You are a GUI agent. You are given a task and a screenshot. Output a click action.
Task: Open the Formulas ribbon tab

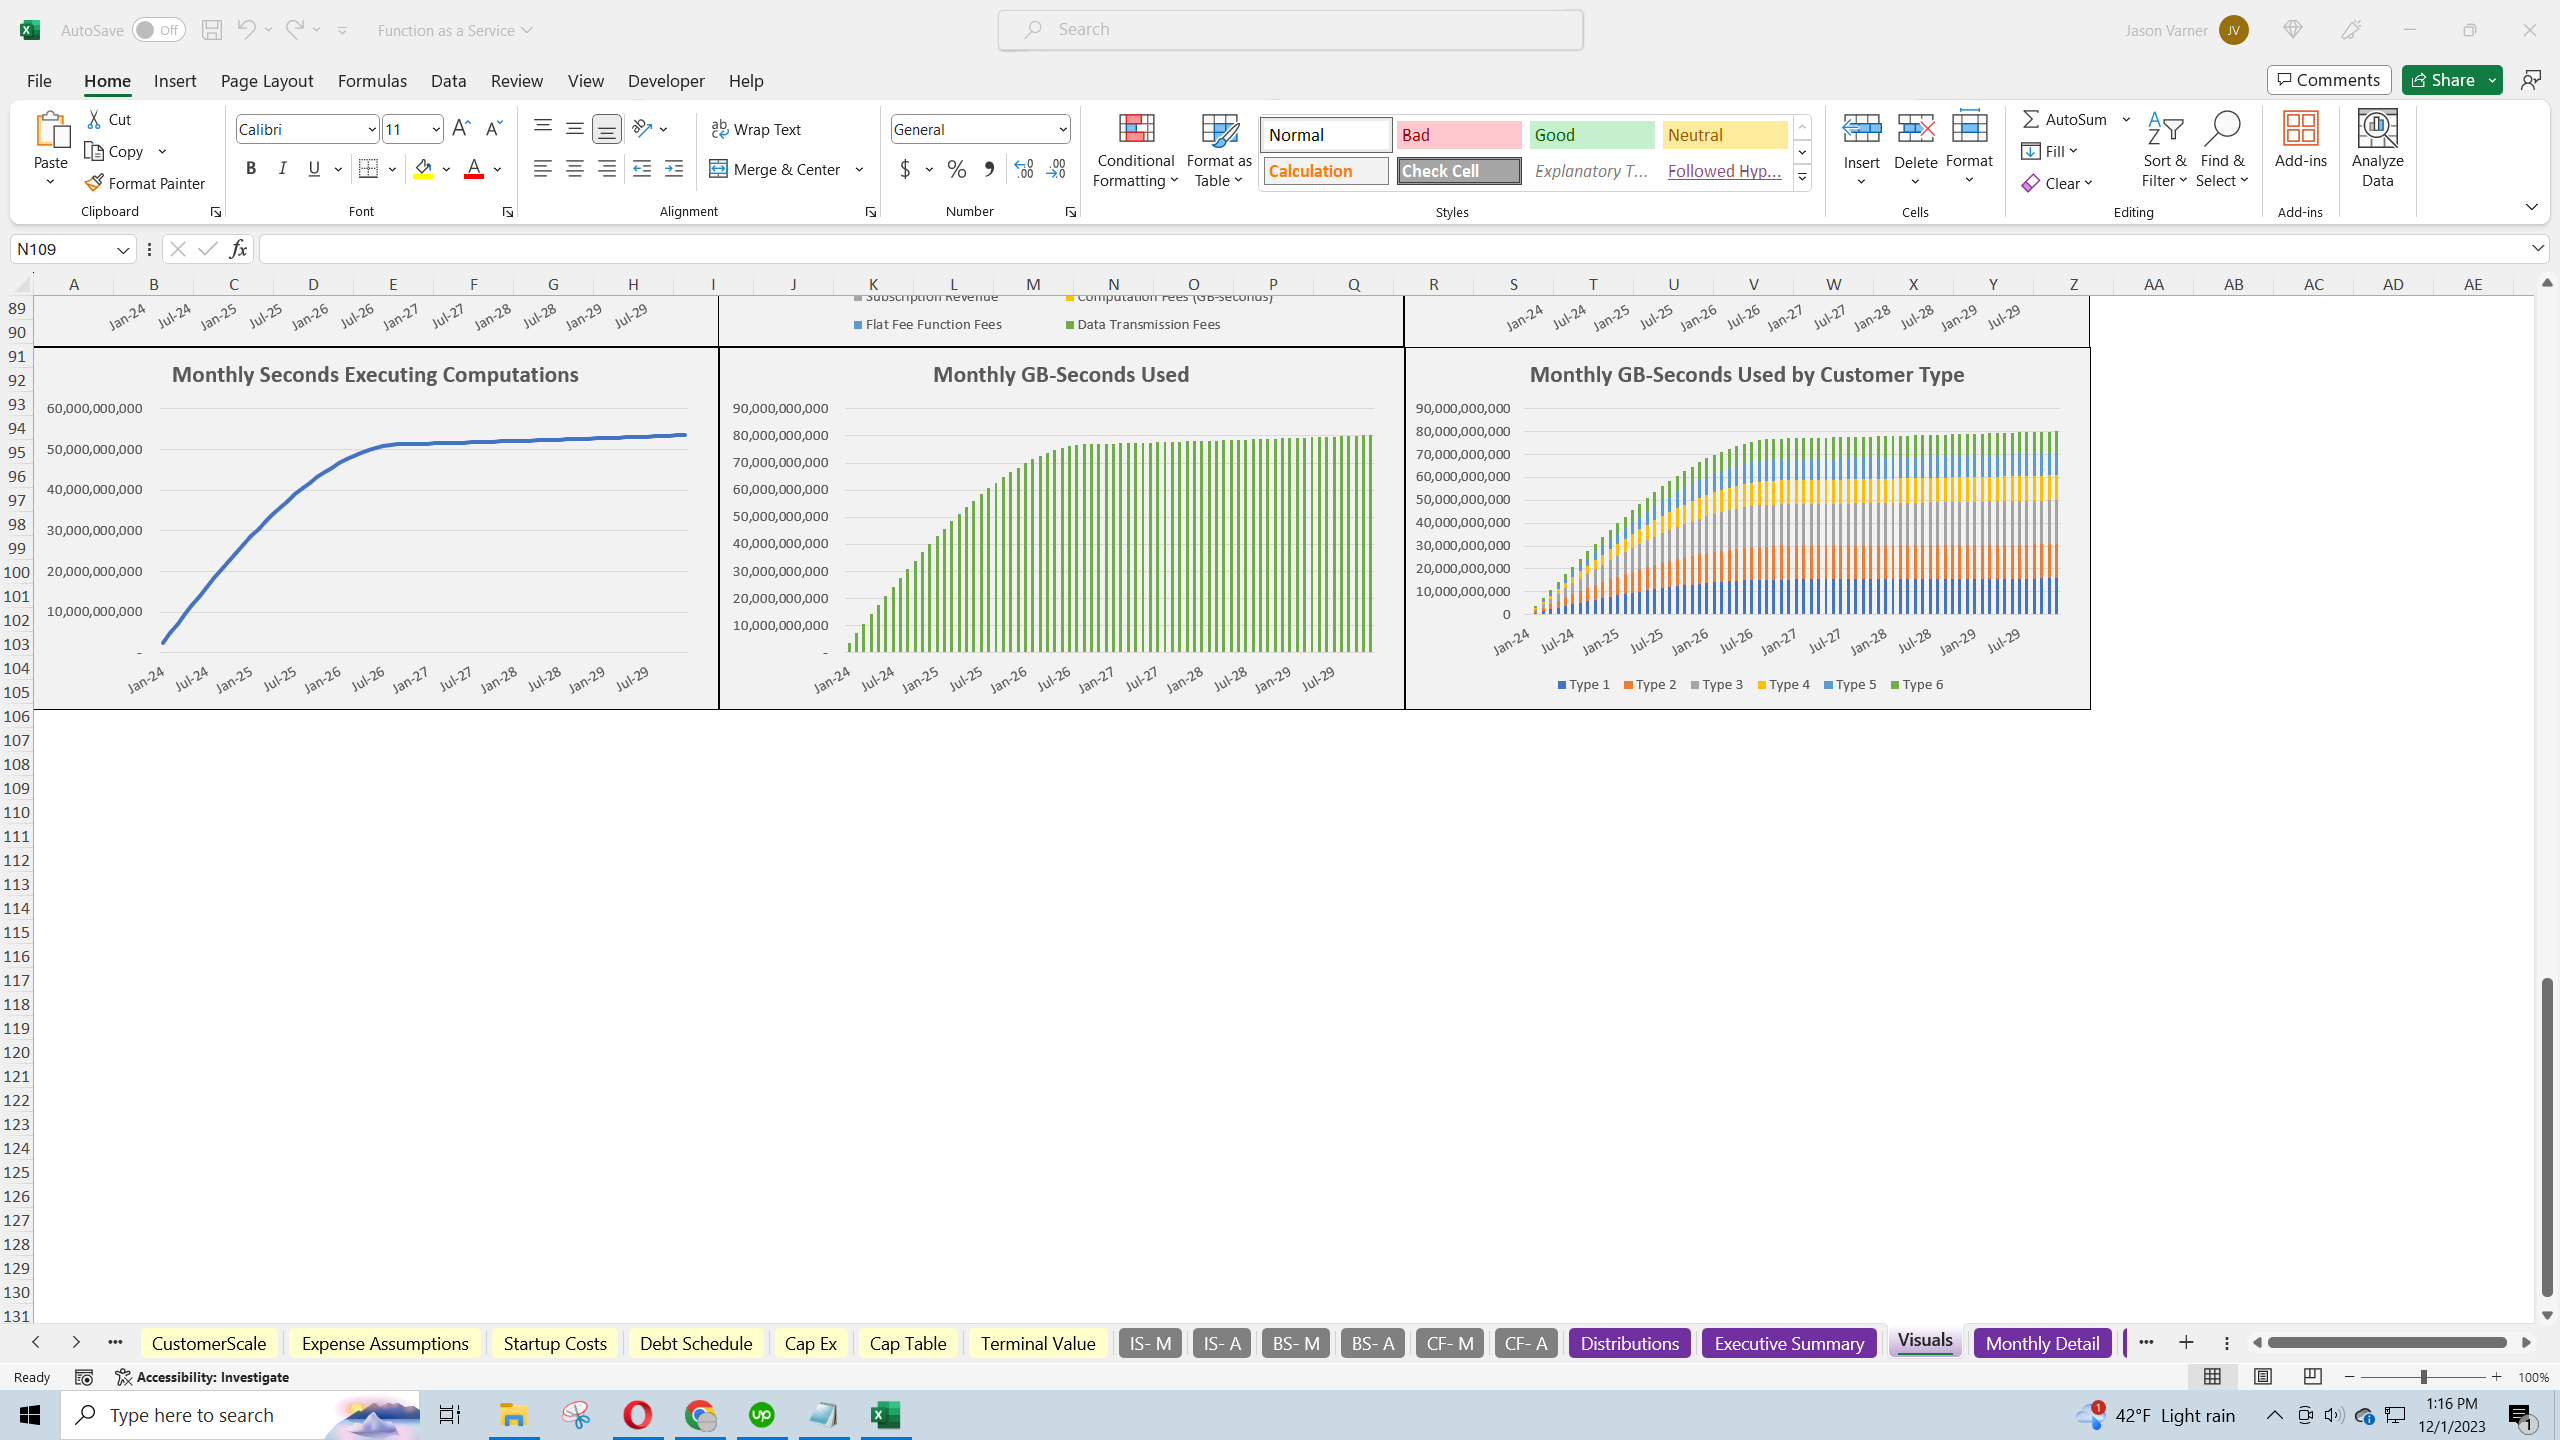[x=372, y=81]
